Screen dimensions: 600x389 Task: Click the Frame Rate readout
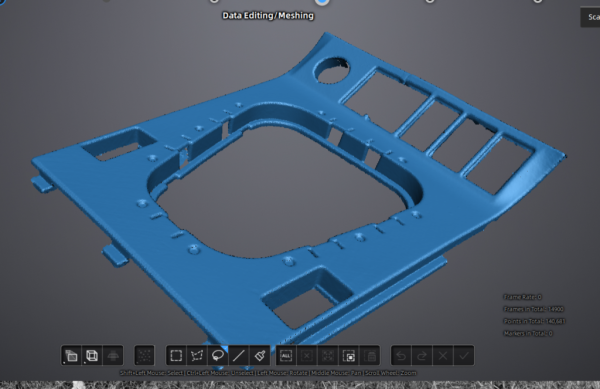tap(522, 297)
